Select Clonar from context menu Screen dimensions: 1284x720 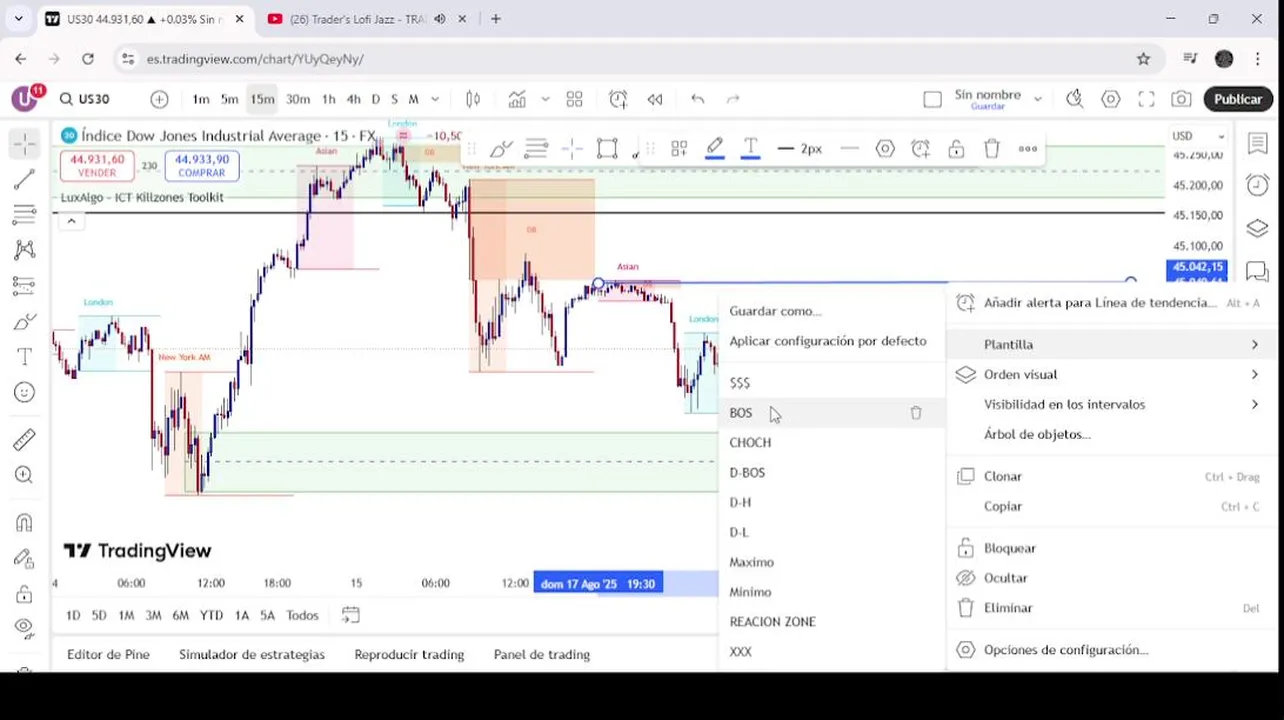point(1112,476)
